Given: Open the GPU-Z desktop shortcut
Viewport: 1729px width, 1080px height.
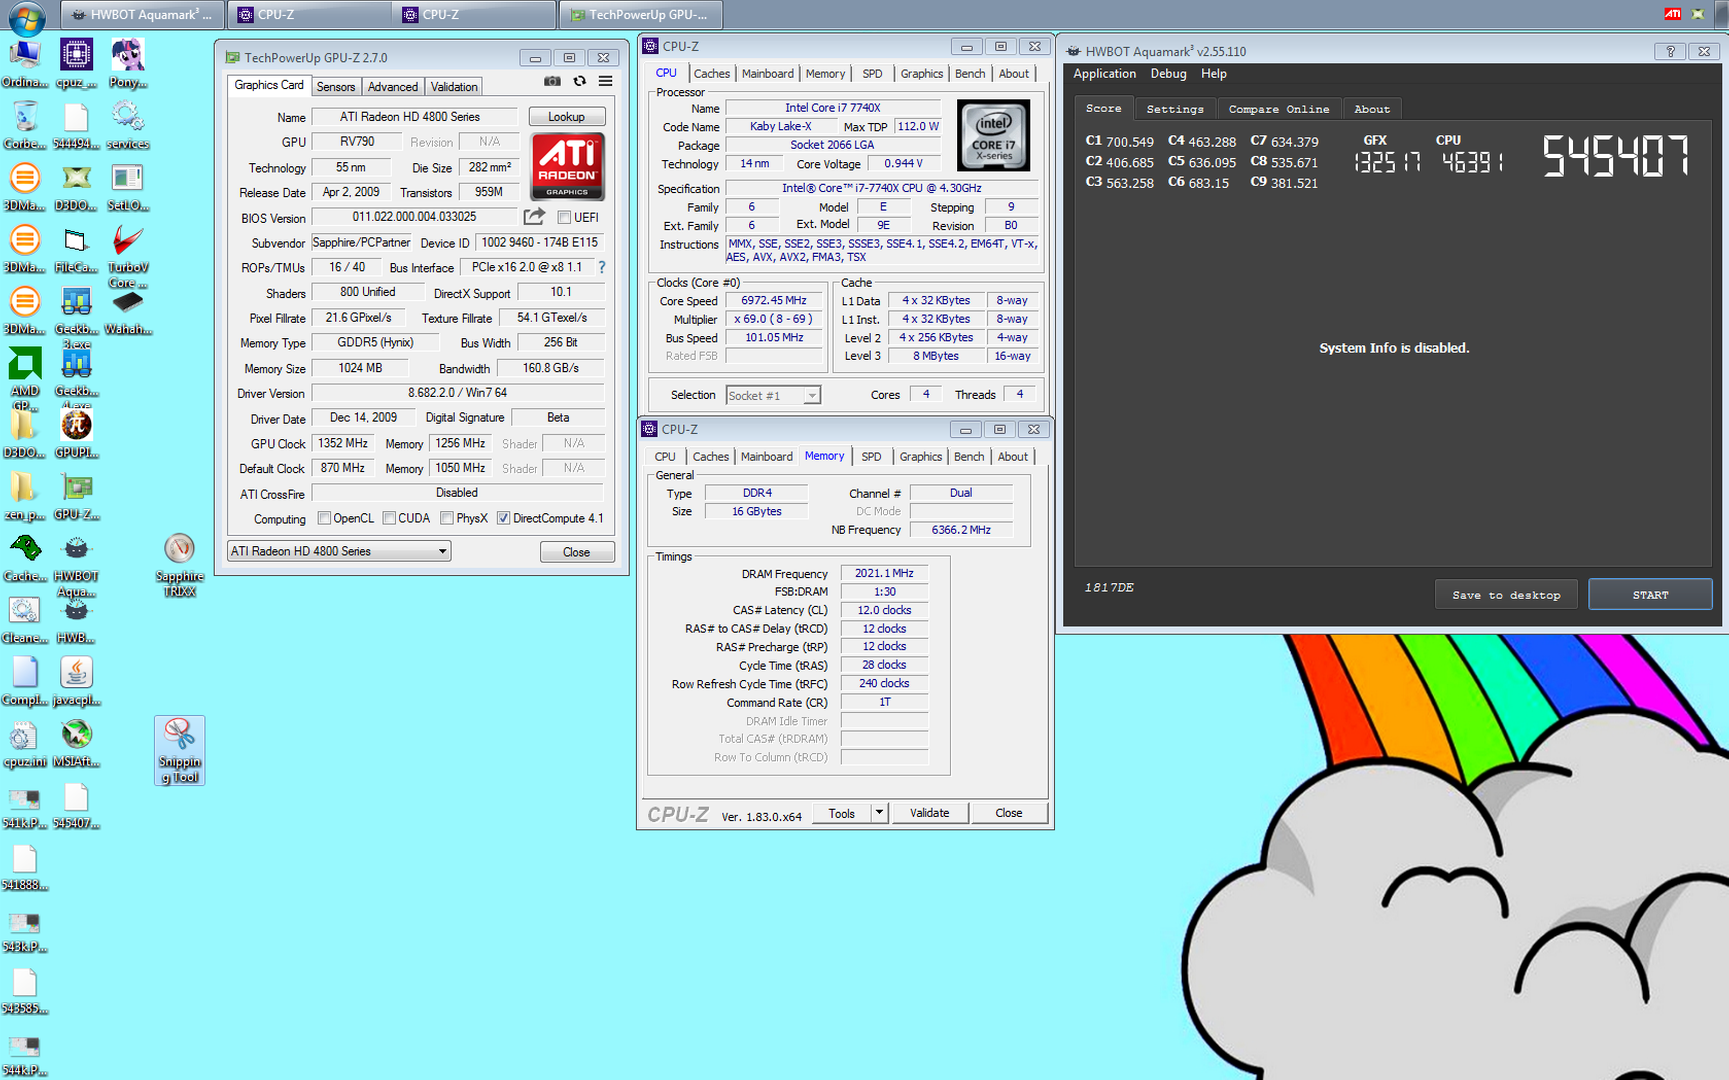Looking at the screenshot, I should (x=76, y=496).
